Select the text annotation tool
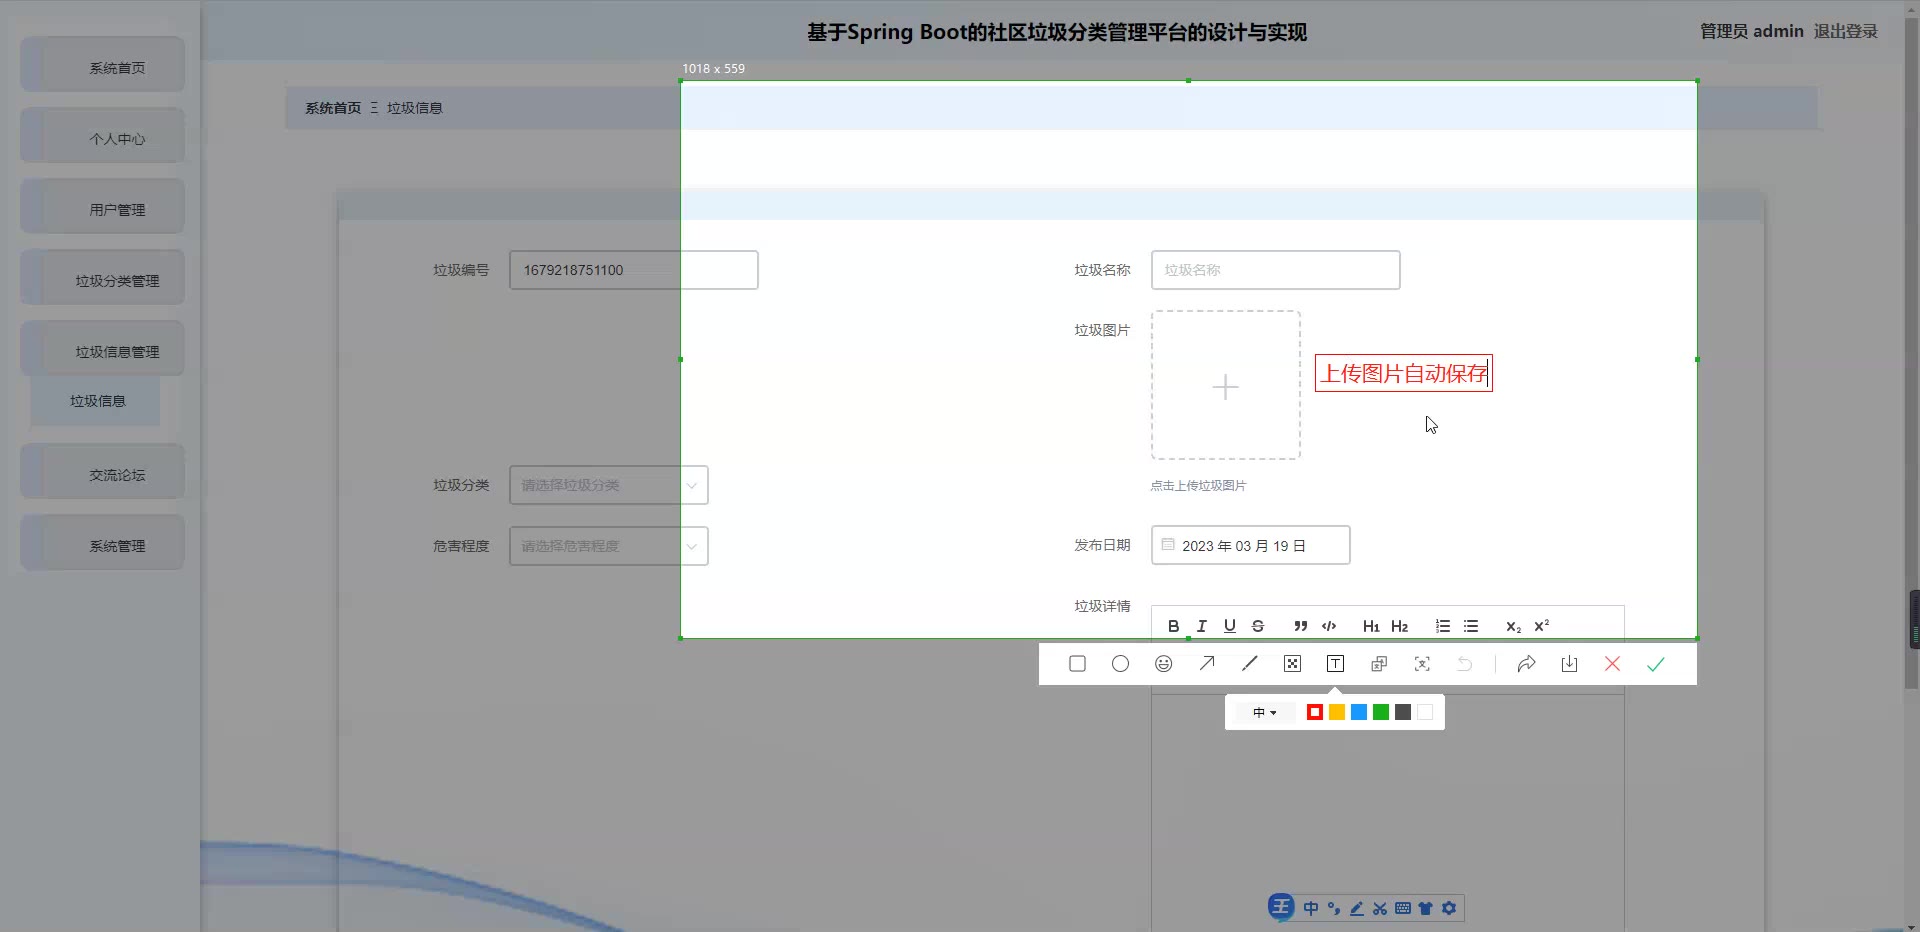The width and height of the screenshot is (1920, 932). pos(1335,664)
